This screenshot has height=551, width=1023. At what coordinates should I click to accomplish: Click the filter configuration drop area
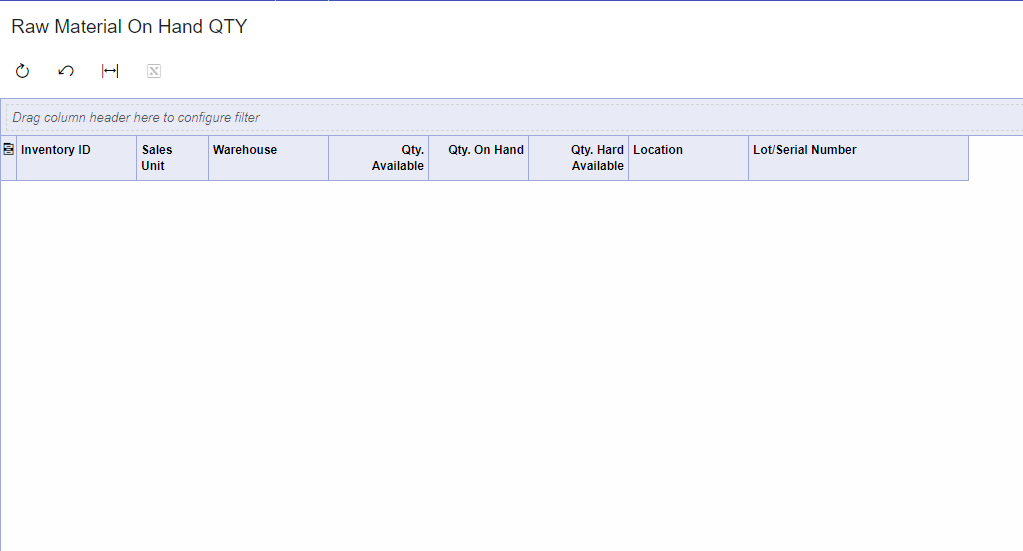click(x=514, y=117)
